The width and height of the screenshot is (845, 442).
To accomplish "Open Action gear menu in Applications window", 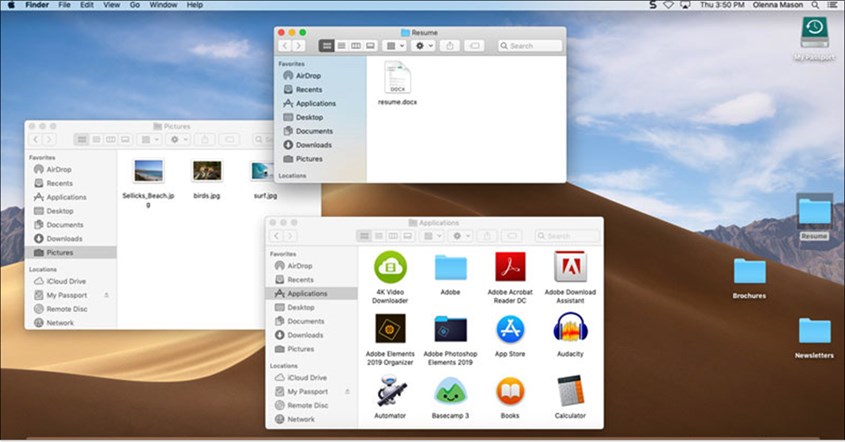I will (x=462, y=236).
